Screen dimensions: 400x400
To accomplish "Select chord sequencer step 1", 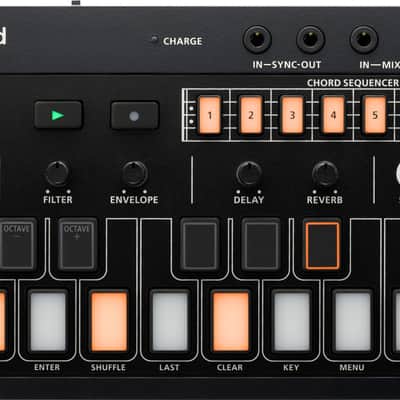I will click(210, 115).
